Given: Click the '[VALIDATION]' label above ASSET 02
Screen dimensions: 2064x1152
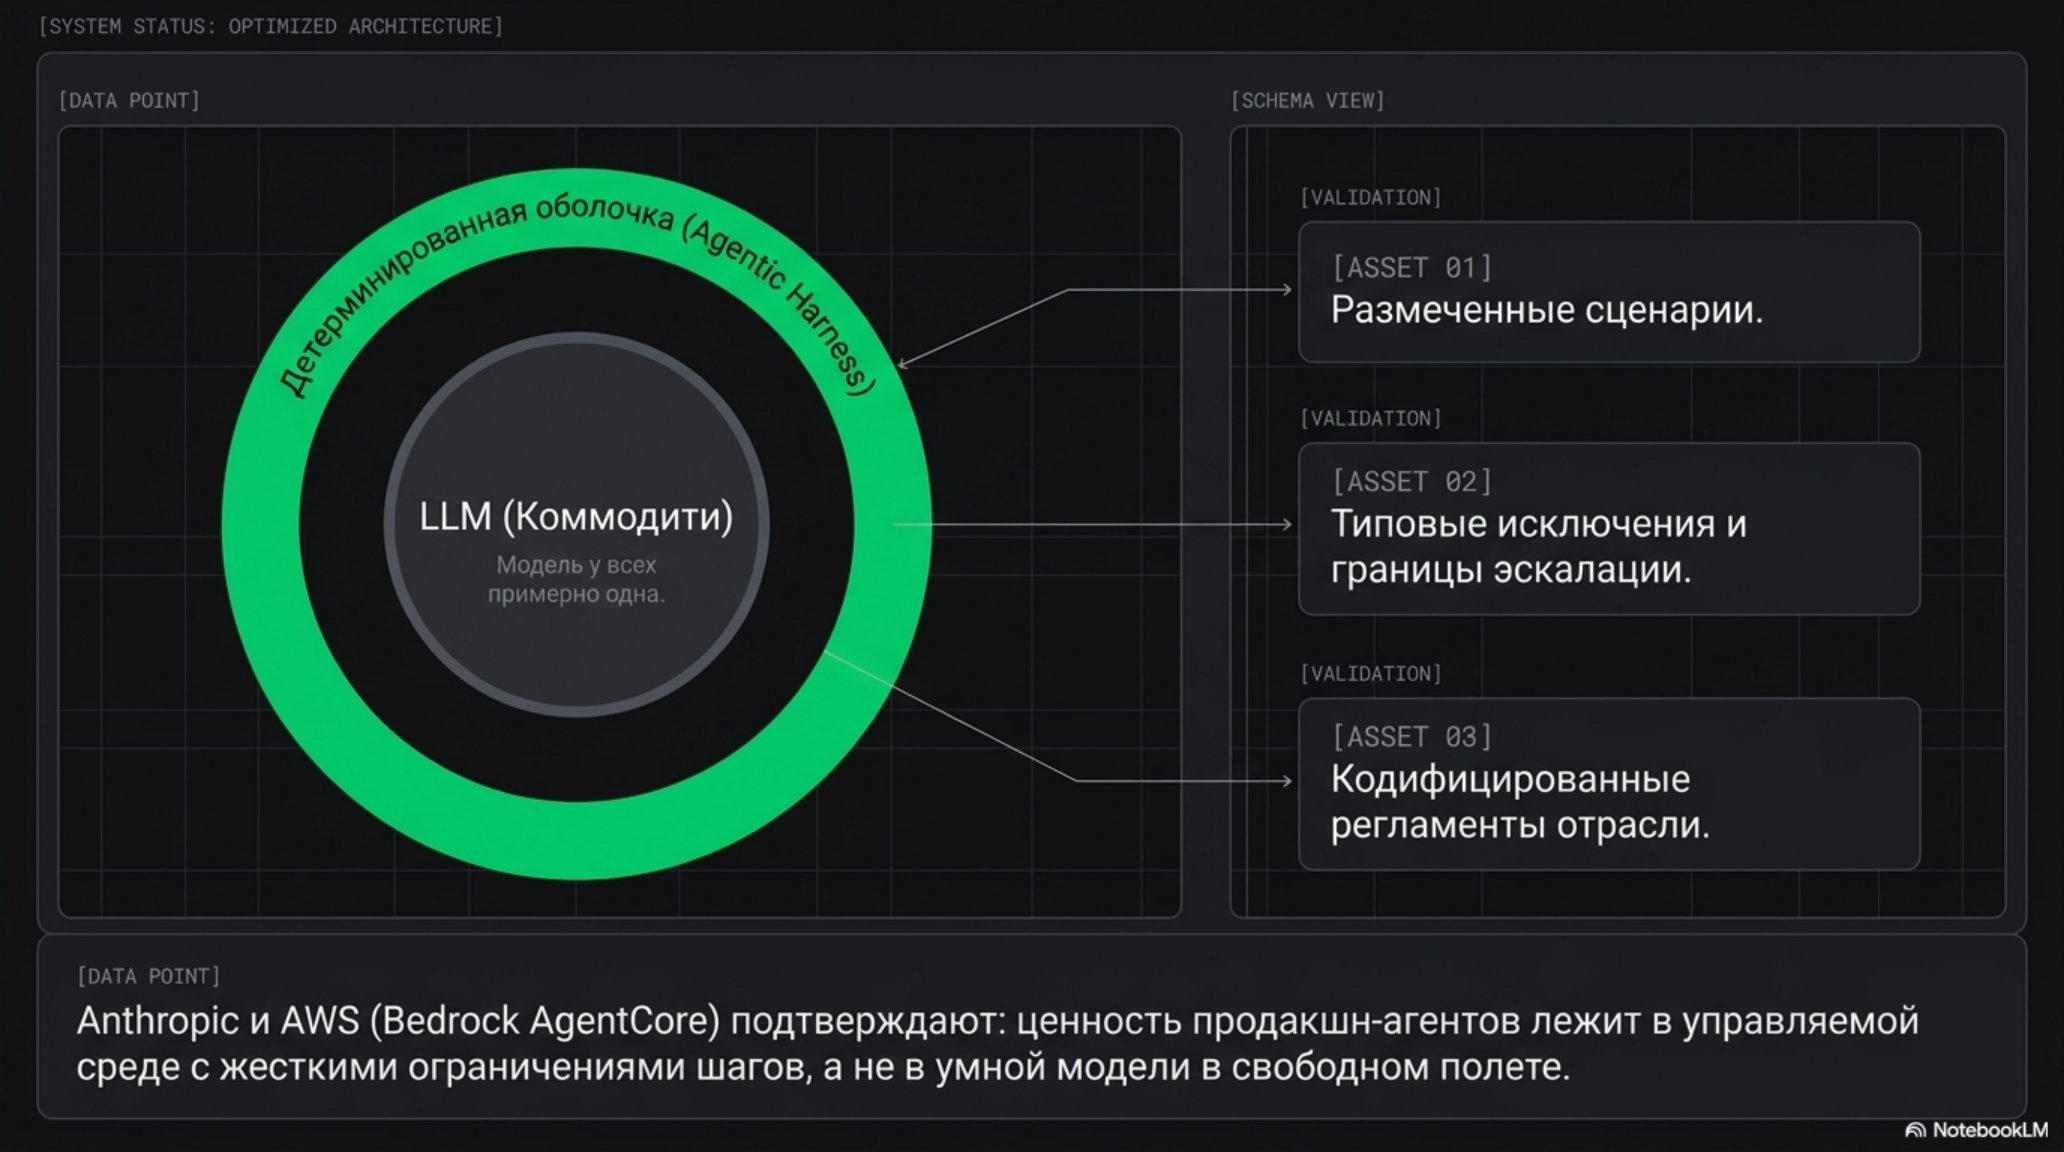Looking at the screenshot, I should [x=1370, y=418].
